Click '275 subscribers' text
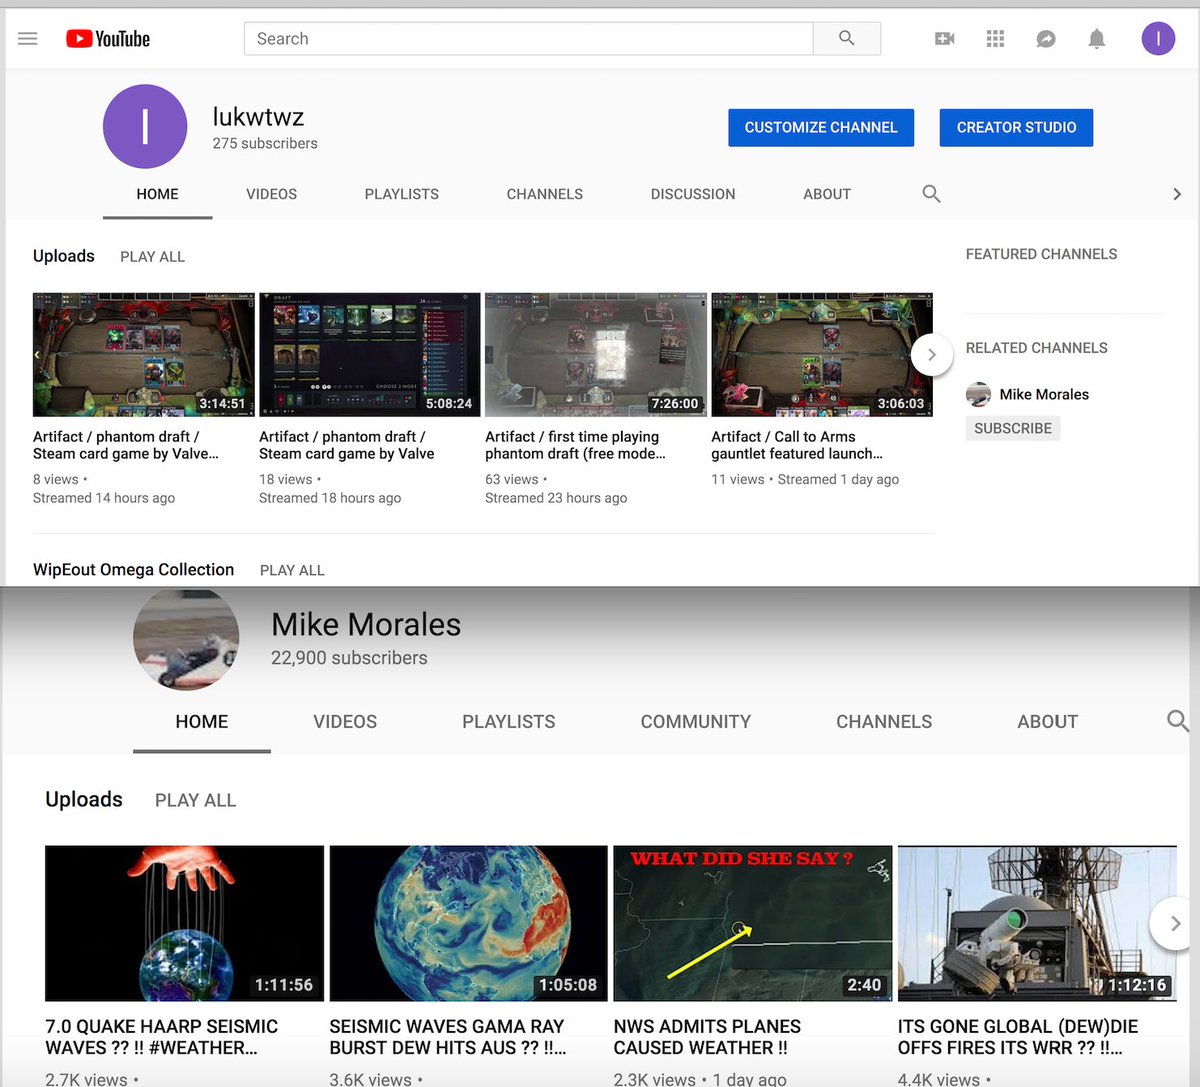This screenshot has height=1087, width=1200. tap(265, 144)
